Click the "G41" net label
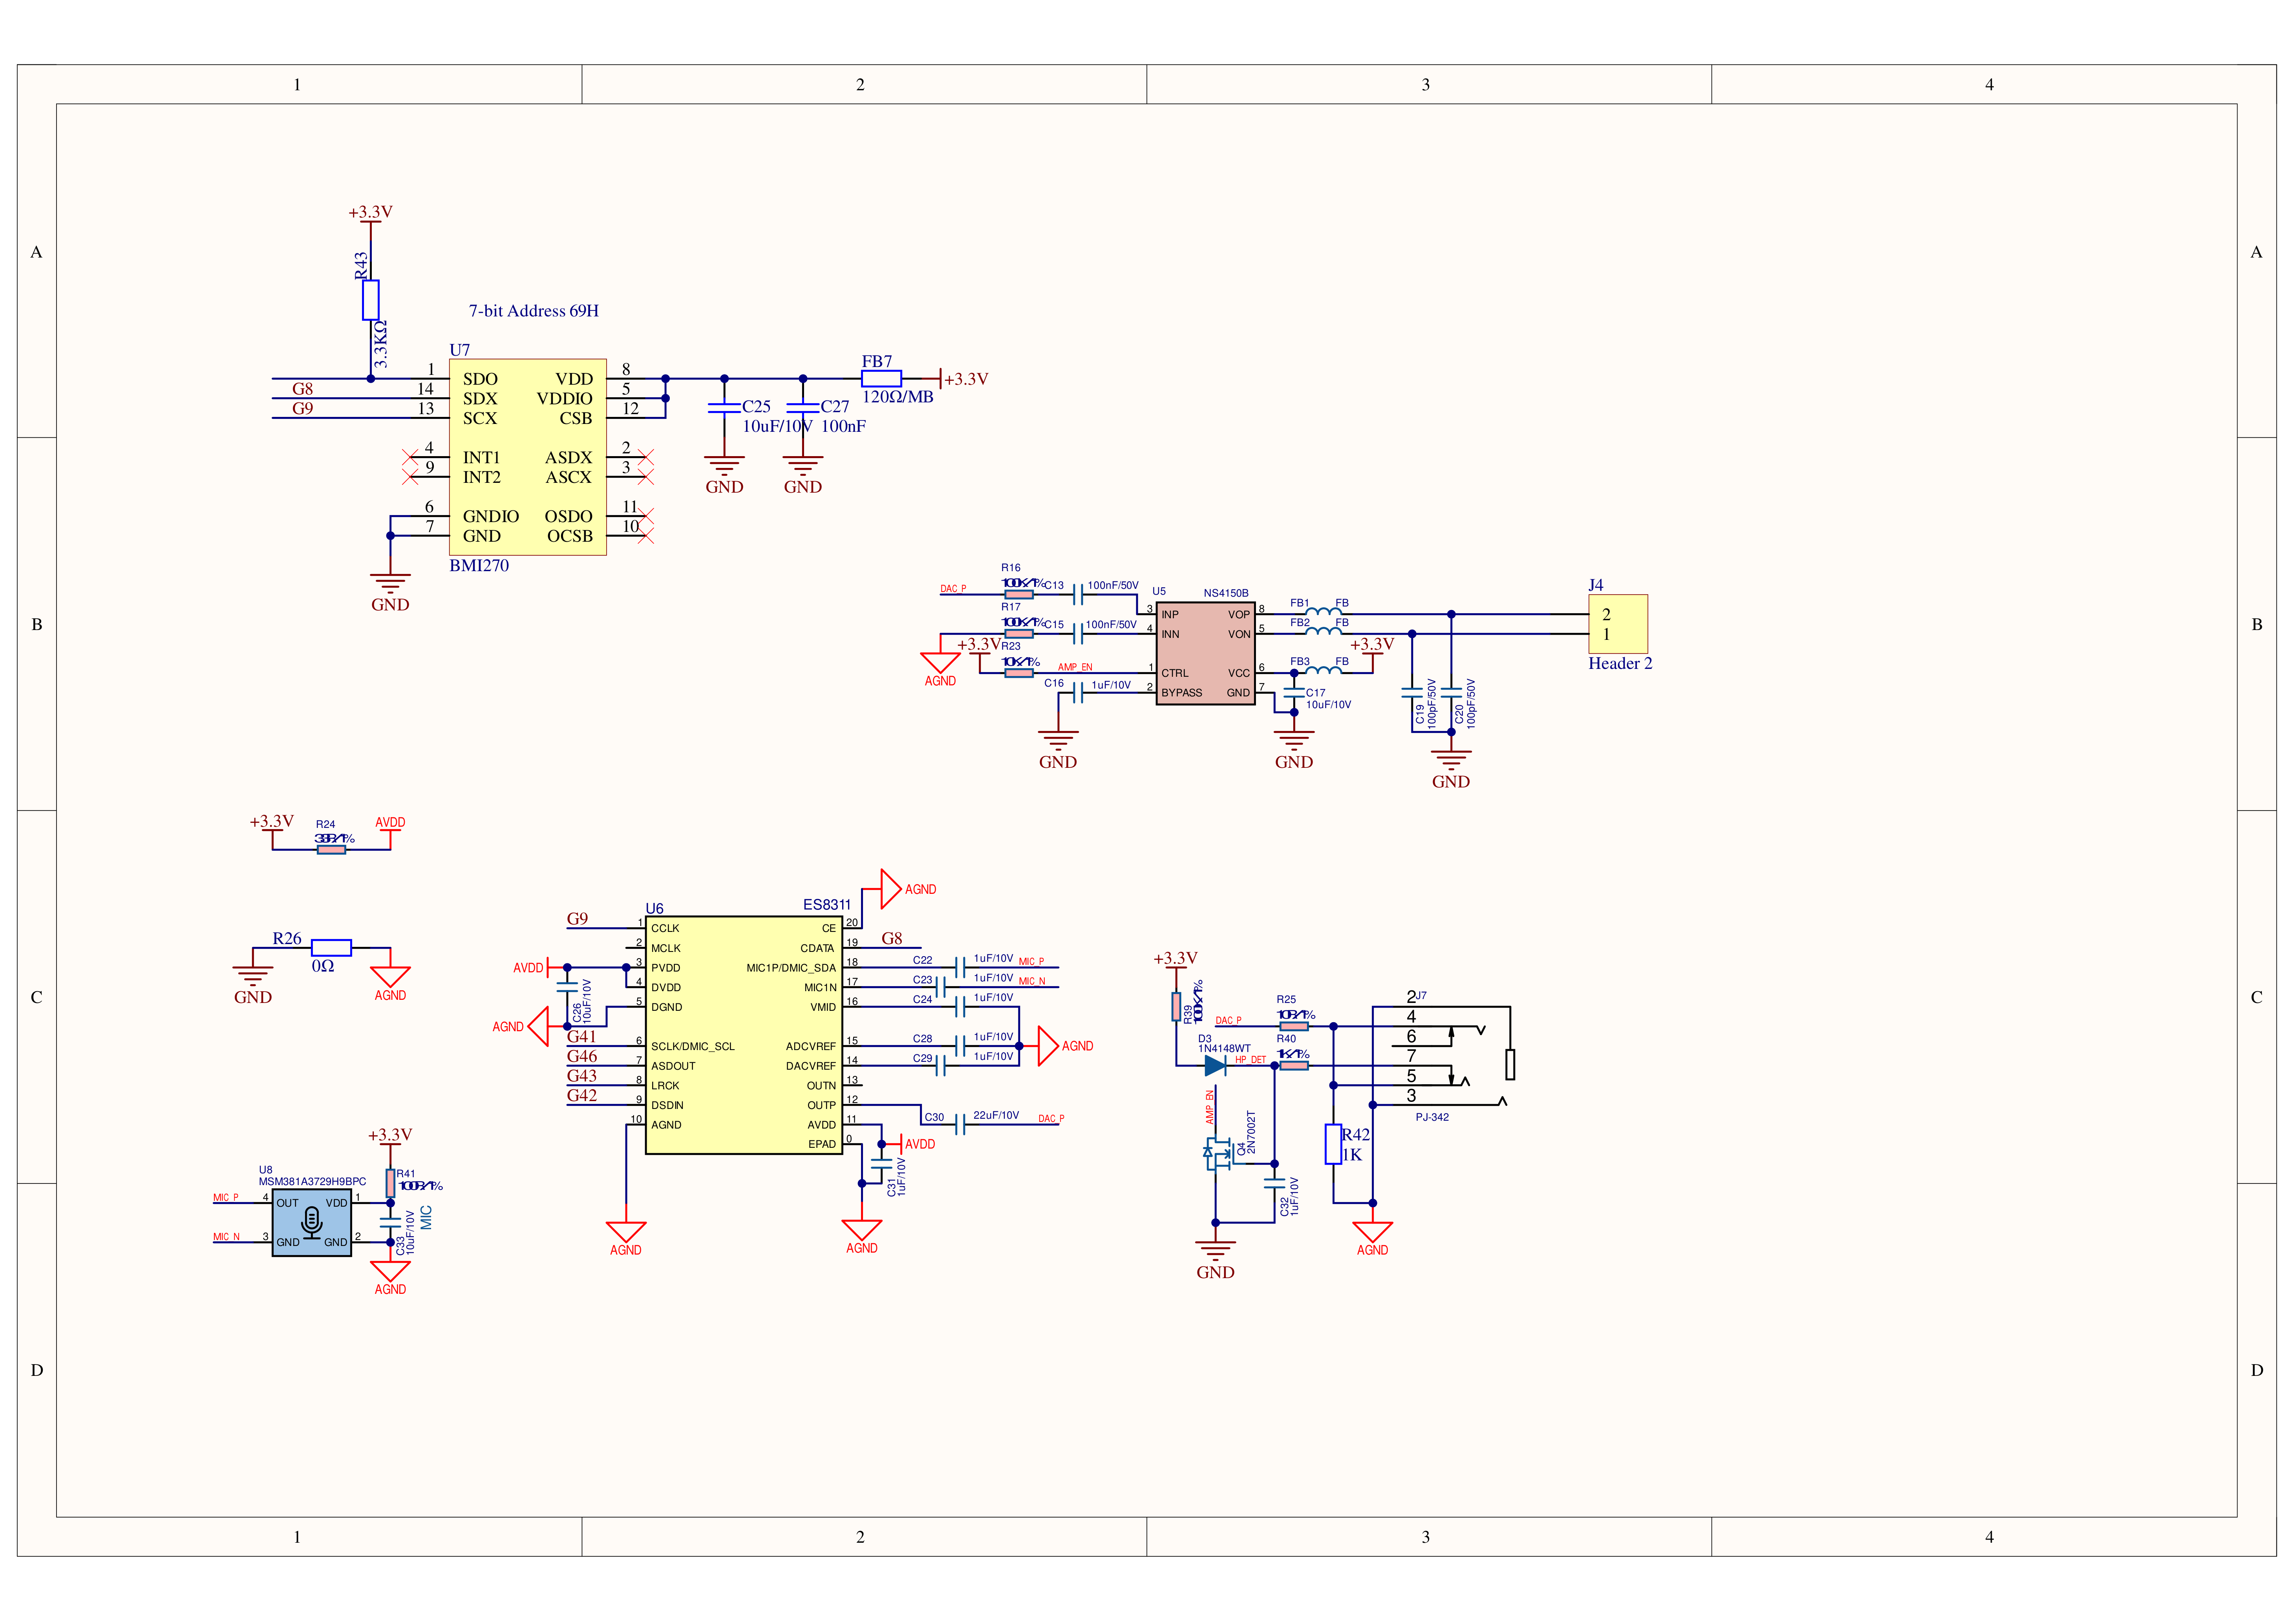The width and height of the screenshot is (2296, 1622). [581, 1037]
